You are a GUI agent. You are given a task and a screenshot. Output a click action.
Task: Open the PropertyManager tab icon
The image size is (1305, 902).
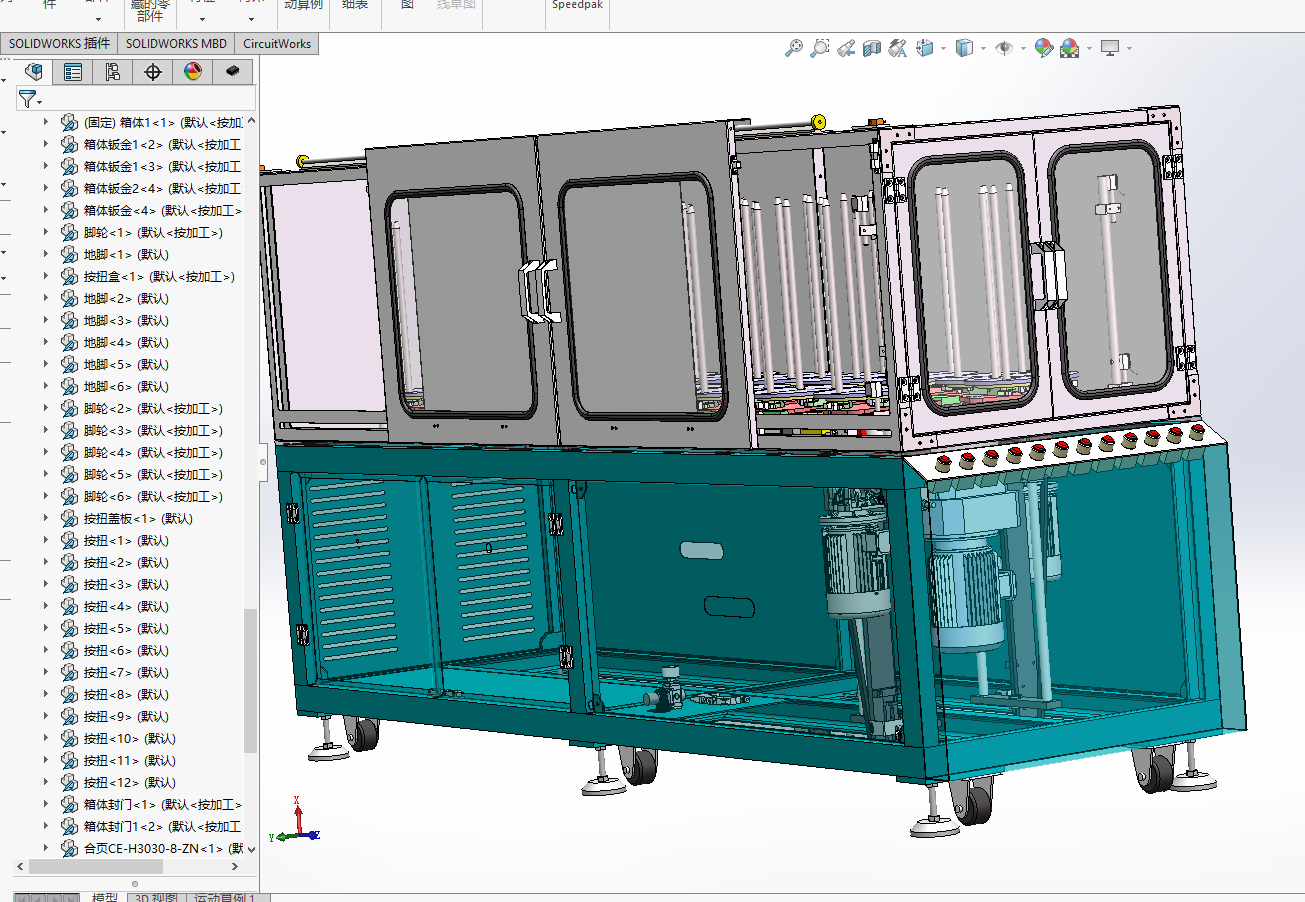tap(73, 72)
